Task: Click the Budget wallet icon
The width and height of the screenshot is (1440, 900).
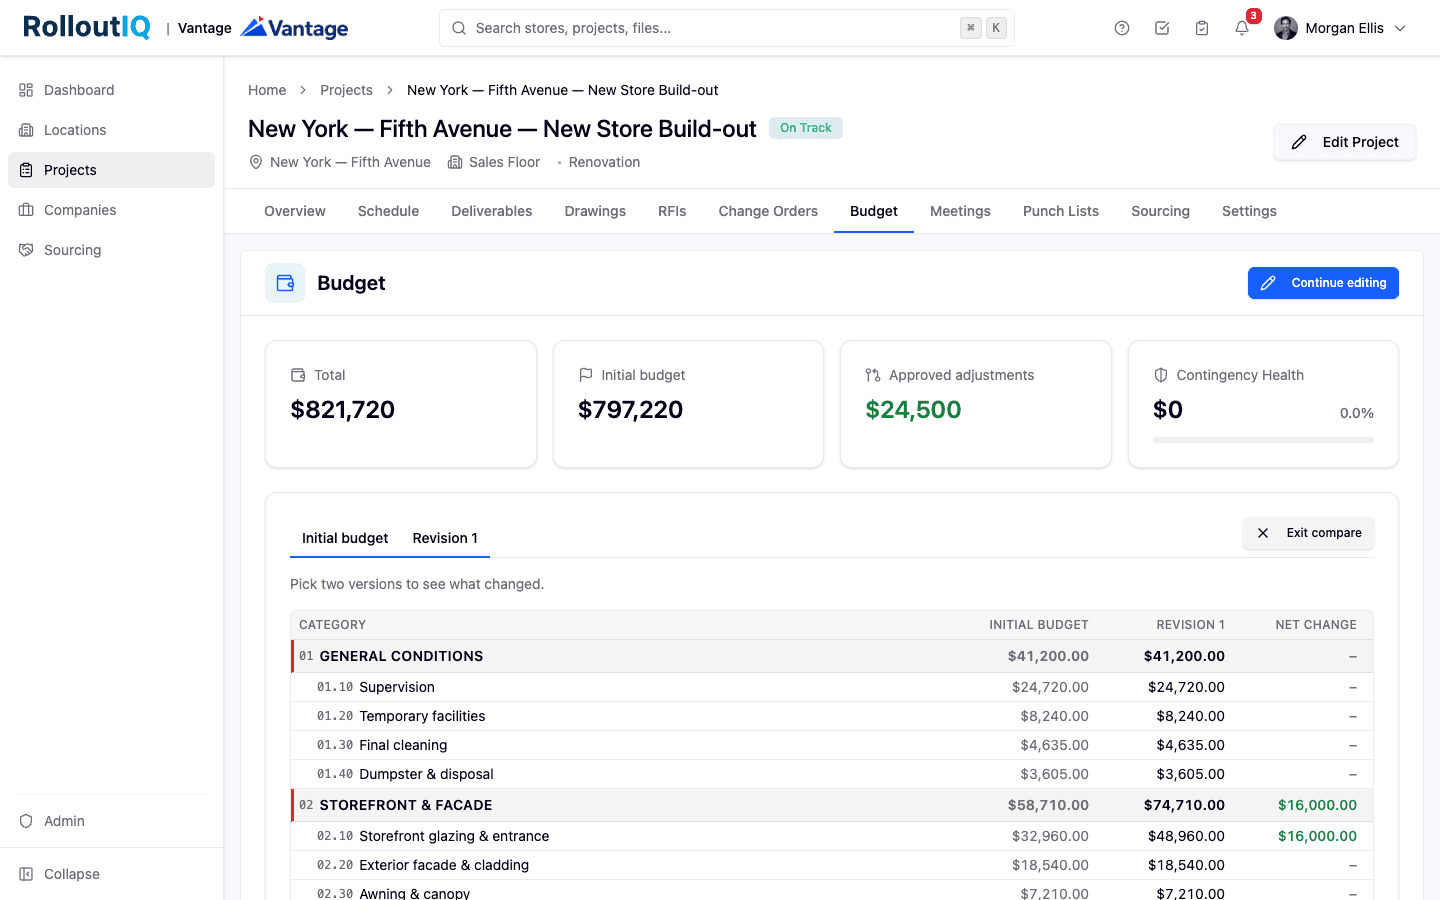Action: (285, 283)
